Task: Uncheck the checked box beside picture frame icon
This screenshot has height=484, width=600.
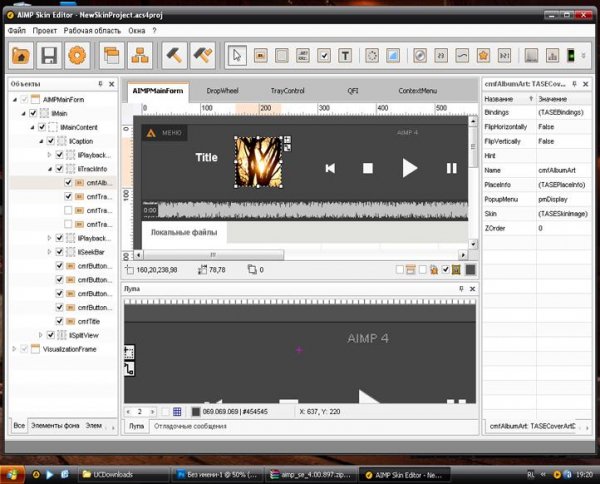Action: click(445, 270)
